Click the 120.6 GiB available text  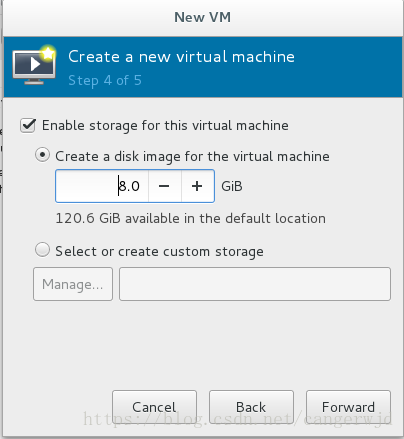tap(190, 218)
